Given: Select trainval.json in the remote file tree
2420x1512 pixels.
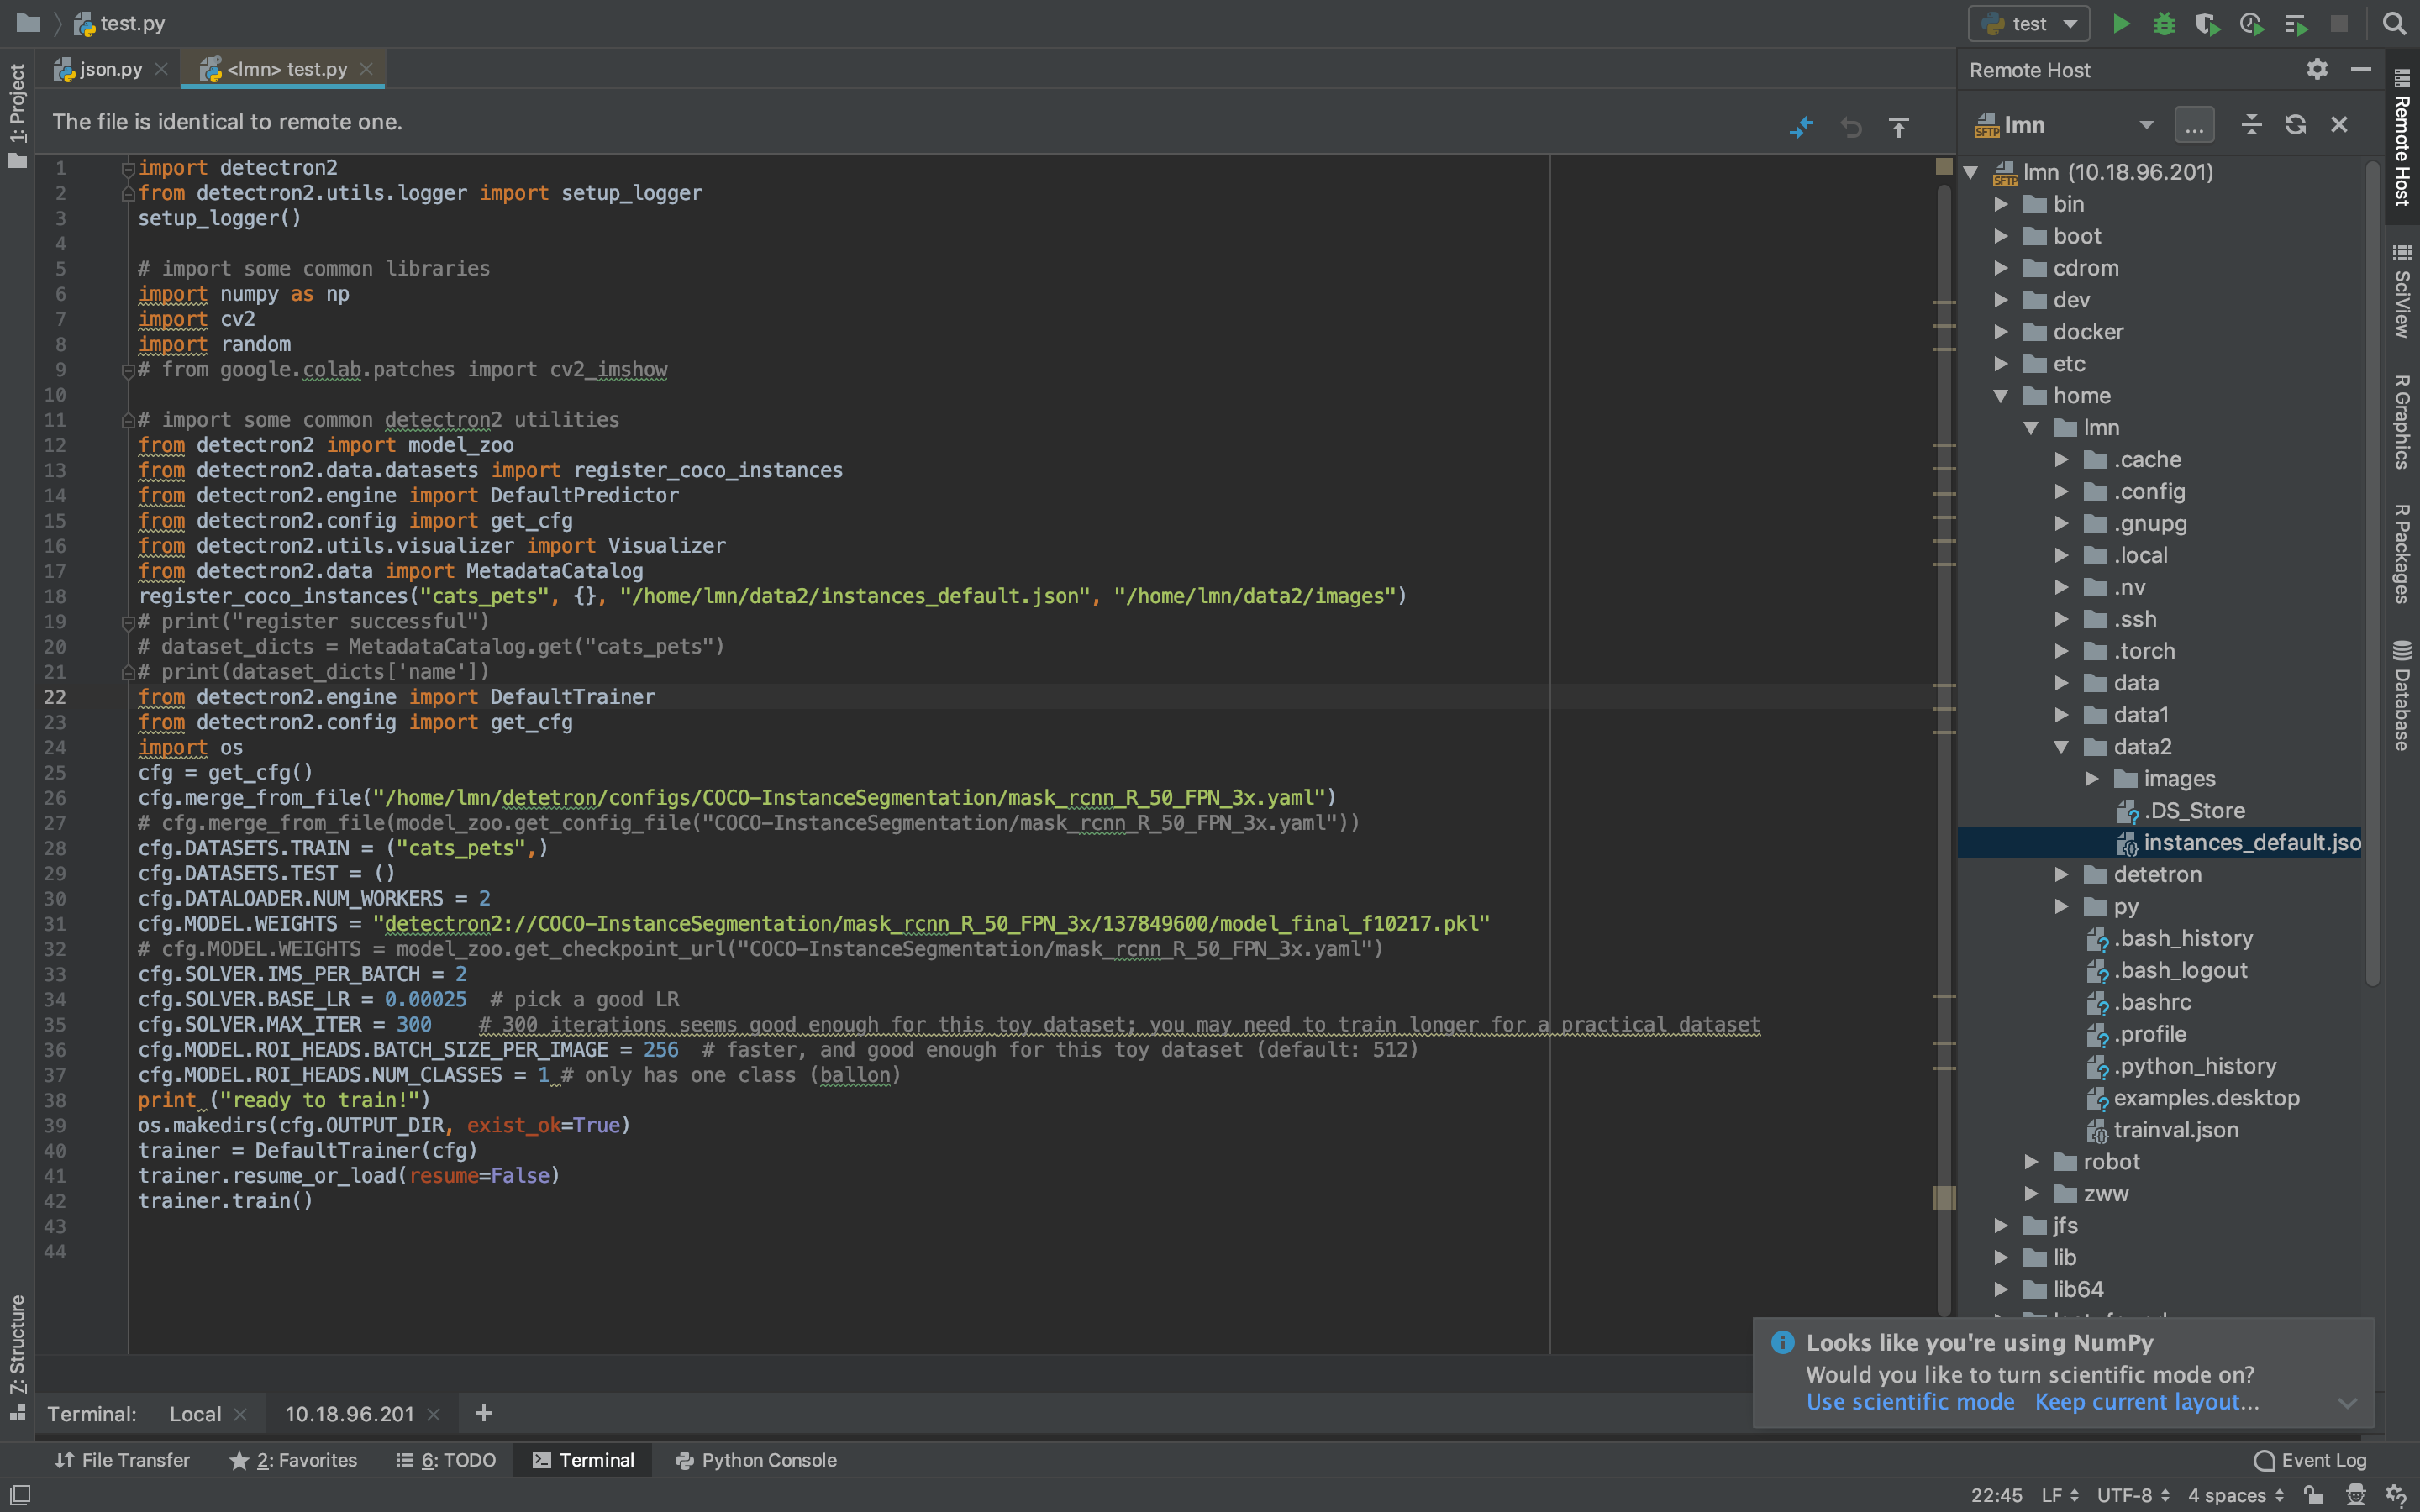Looking at the screenshot, I should [x=2178, y=1130].
